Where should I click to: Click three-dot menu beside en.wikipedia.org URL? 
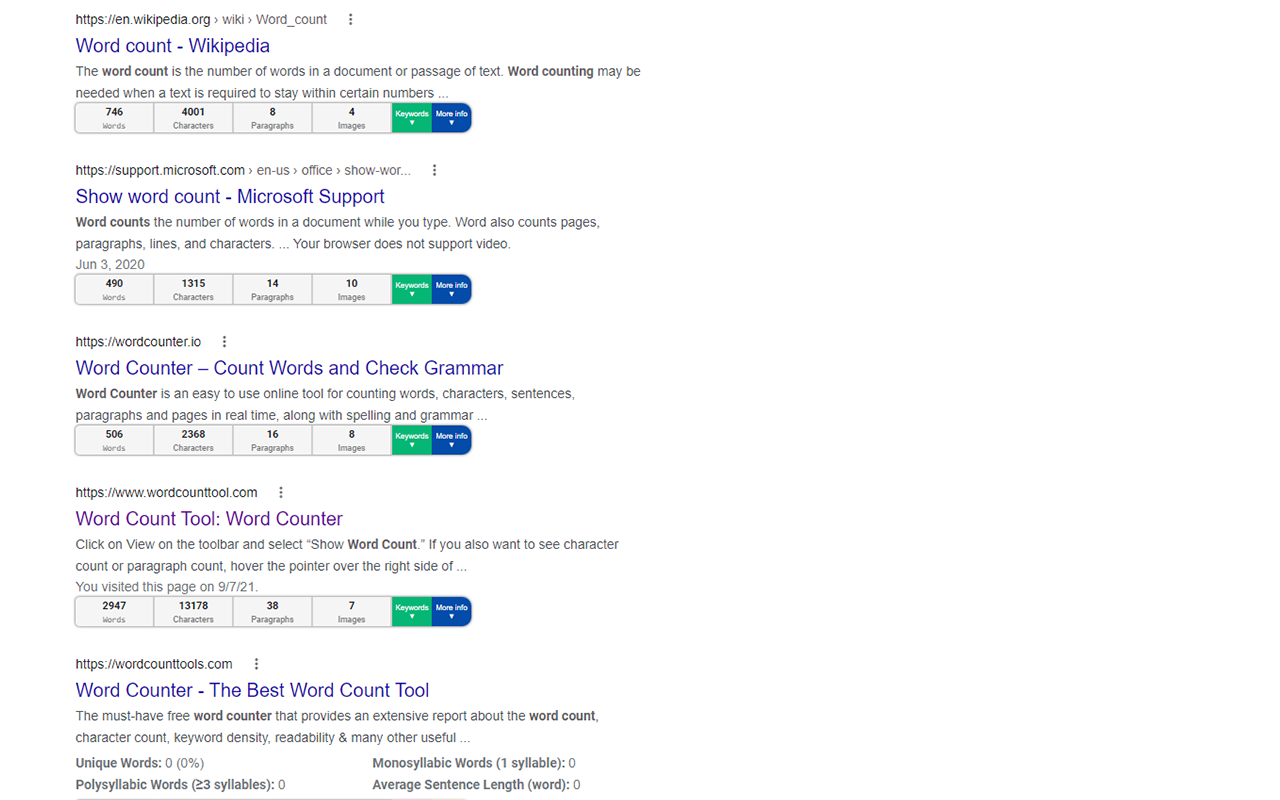[350, 19]
